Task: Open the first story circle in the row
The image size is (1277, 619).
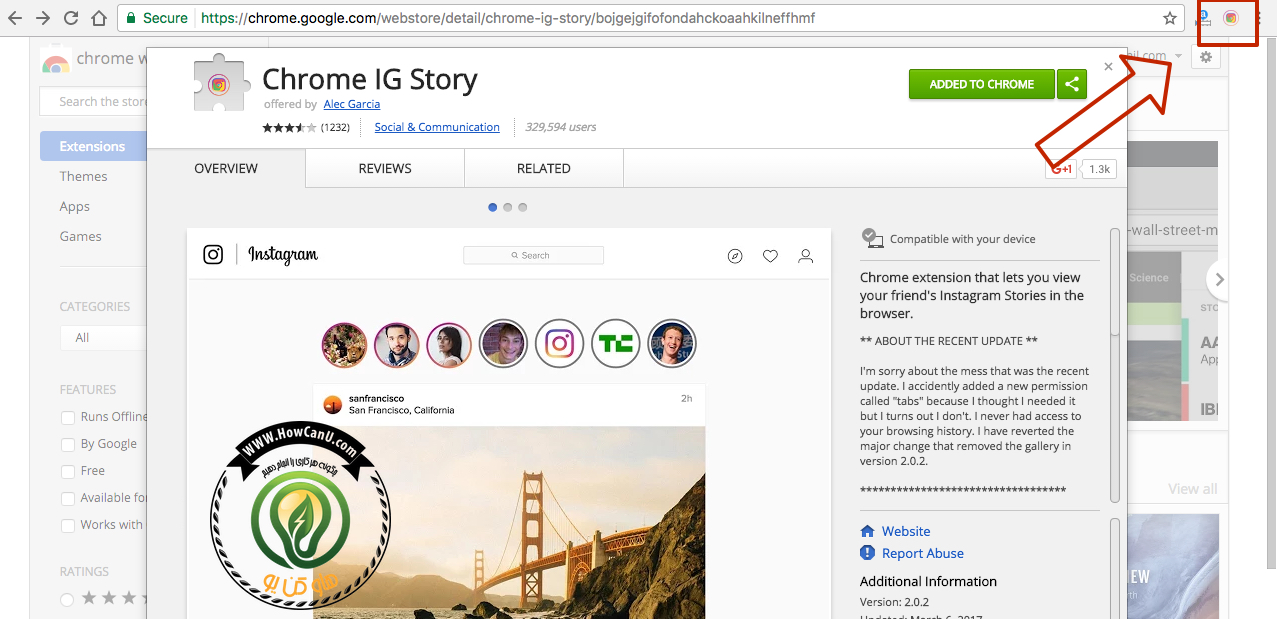Action: (x=345, y=344)
